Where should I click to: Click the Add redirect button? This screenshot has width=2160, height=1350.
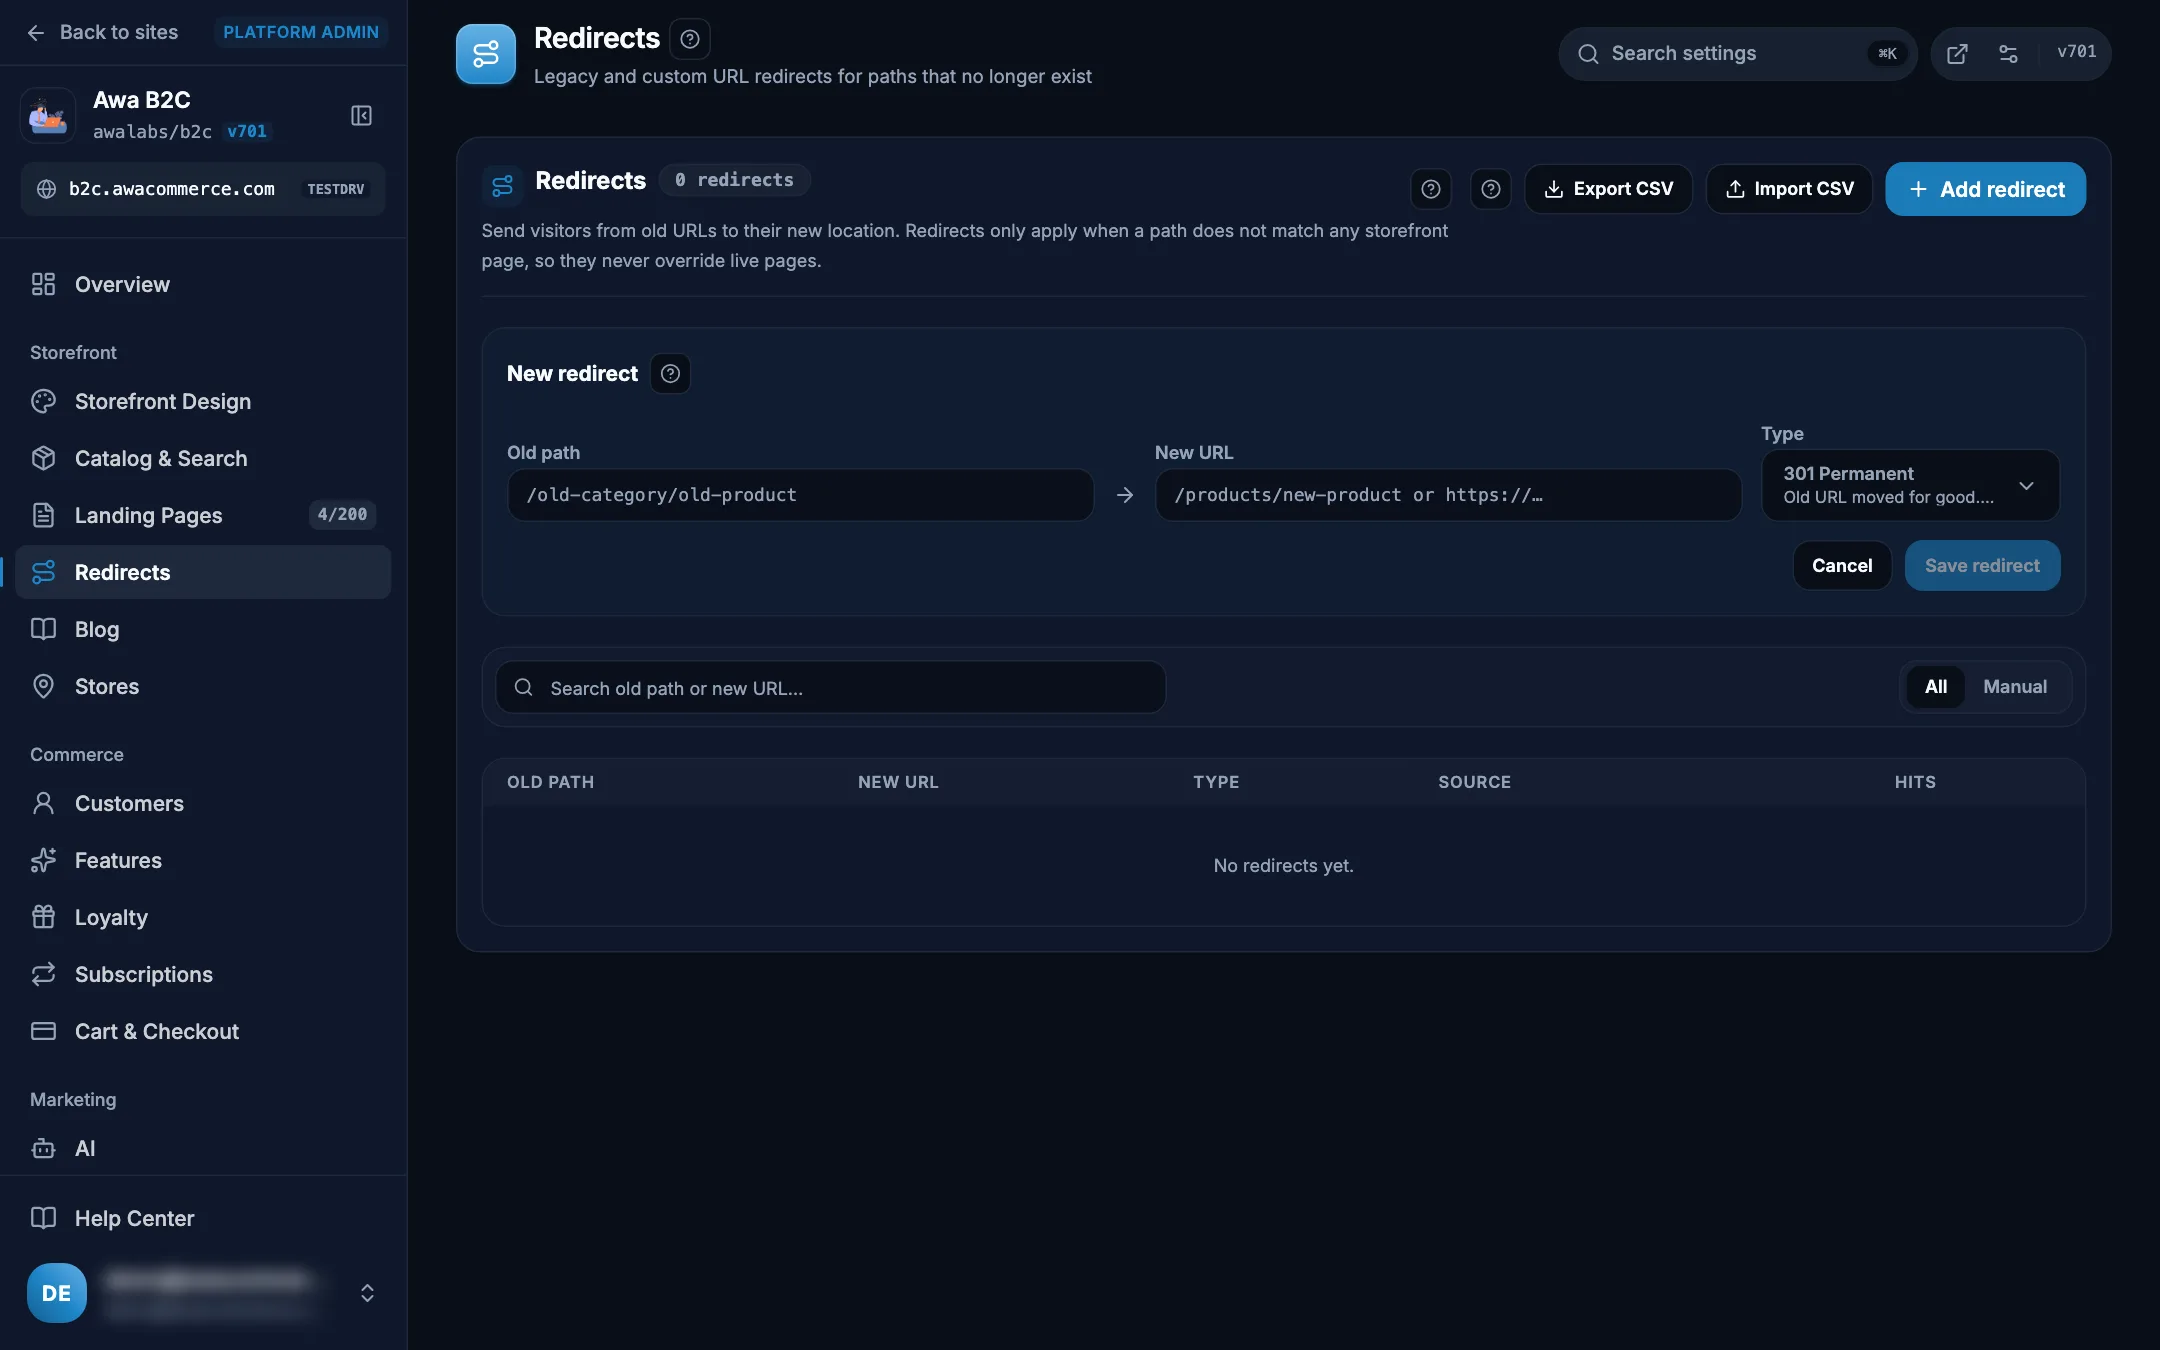click(x=1986, y=189)
